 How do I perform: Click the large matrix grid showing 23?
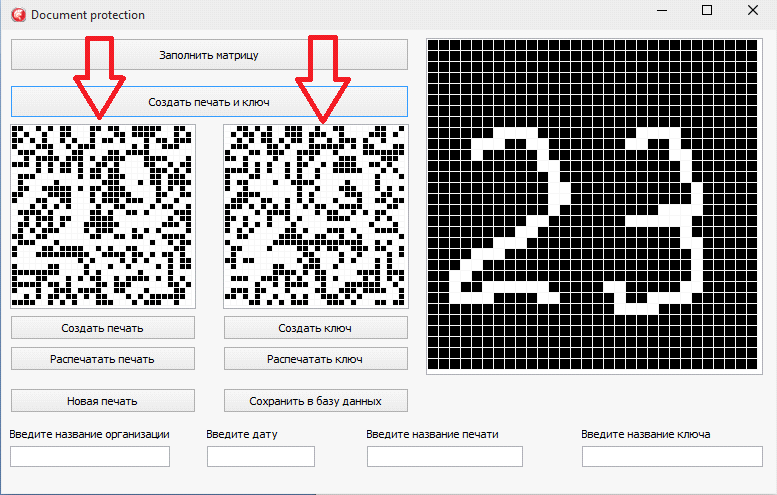click(594, 206)
